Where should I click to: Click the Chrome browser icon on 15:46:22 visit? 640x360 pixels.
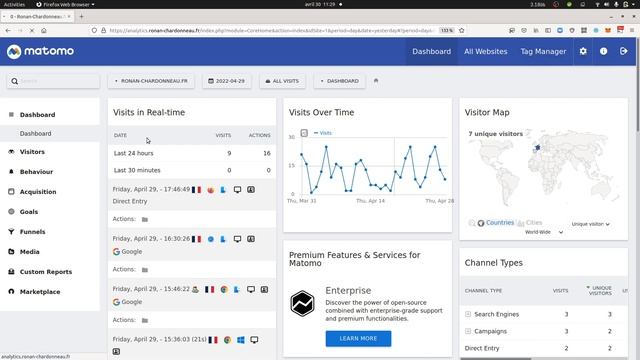pyautogui.click(x=224, y=289)
